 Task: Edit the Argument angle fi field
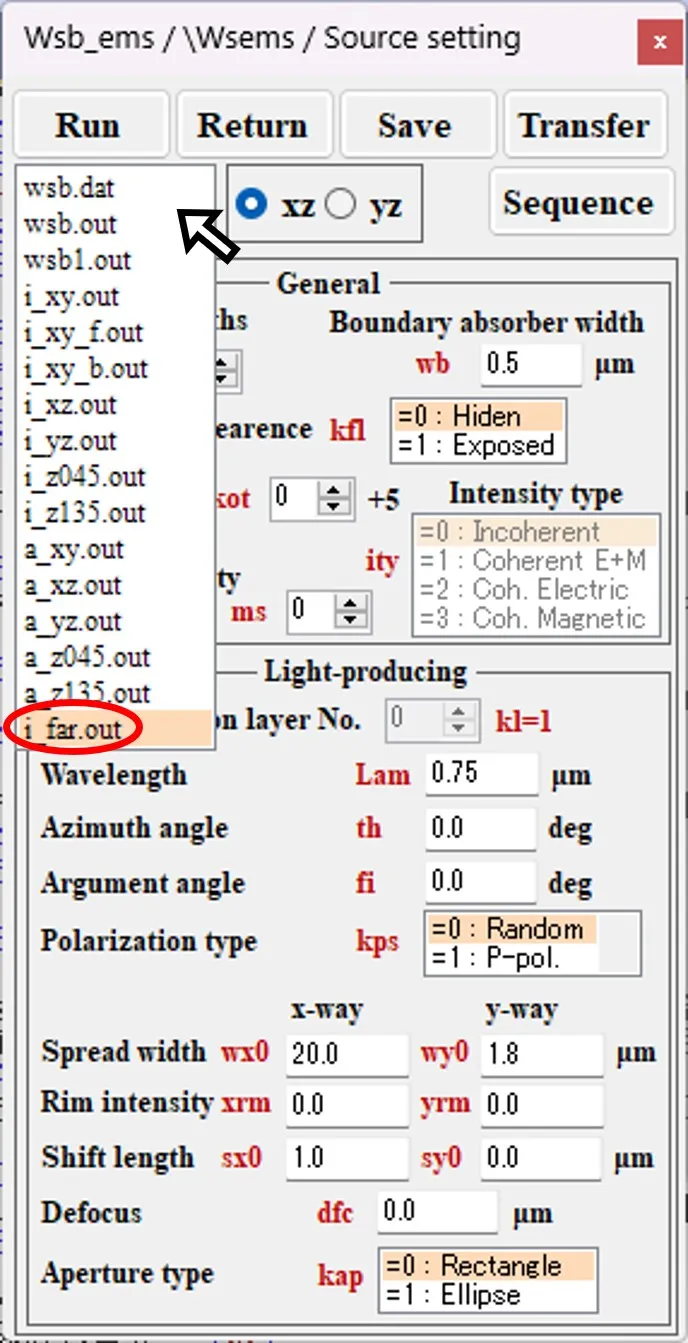(x=480, y=882)
